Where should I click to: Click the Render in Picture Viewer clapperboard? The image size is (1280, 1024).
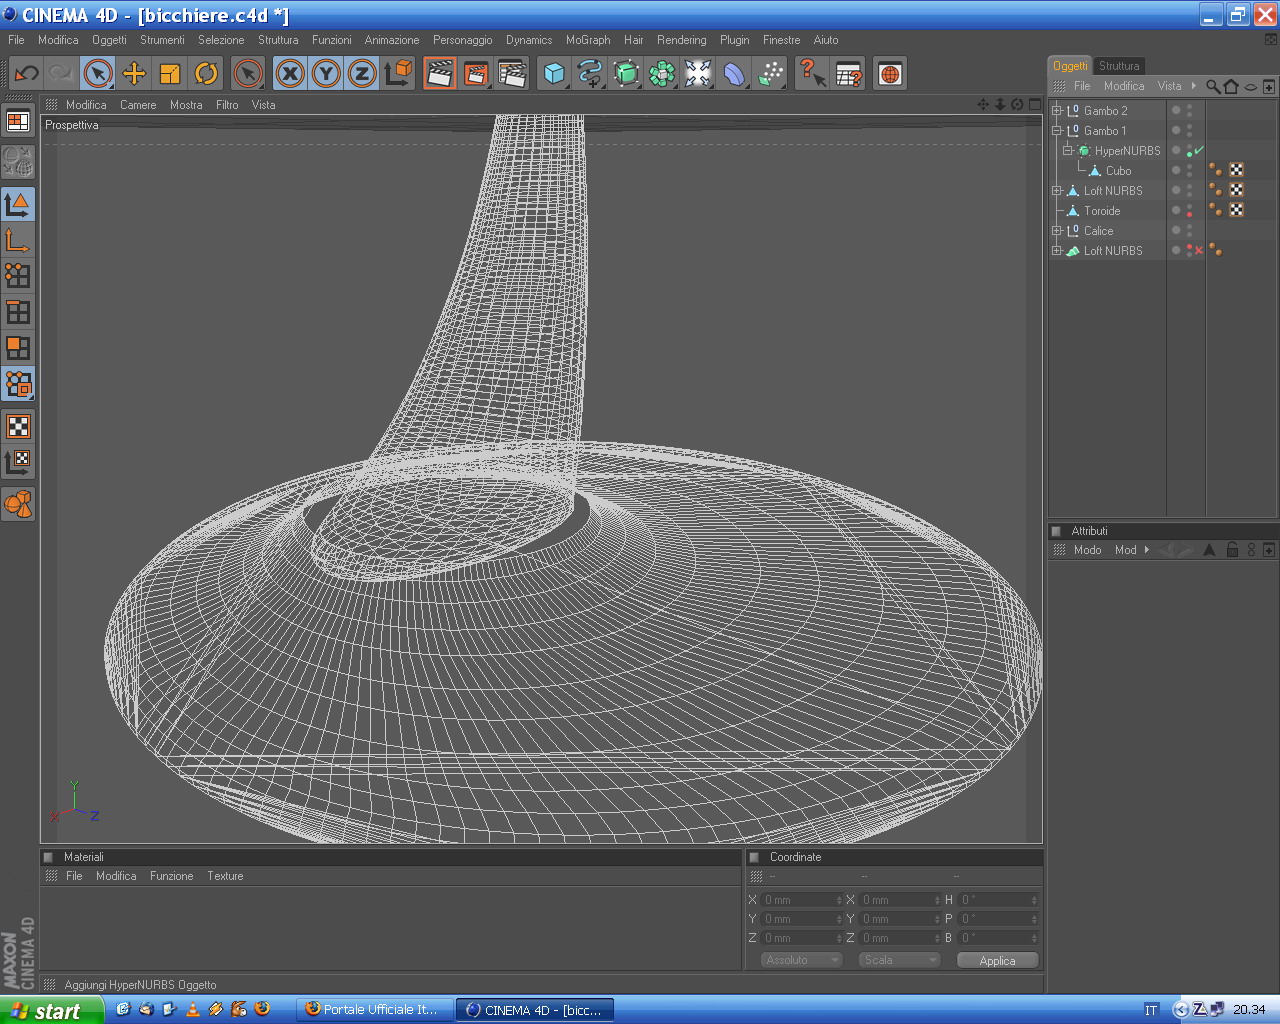point(476,73)
